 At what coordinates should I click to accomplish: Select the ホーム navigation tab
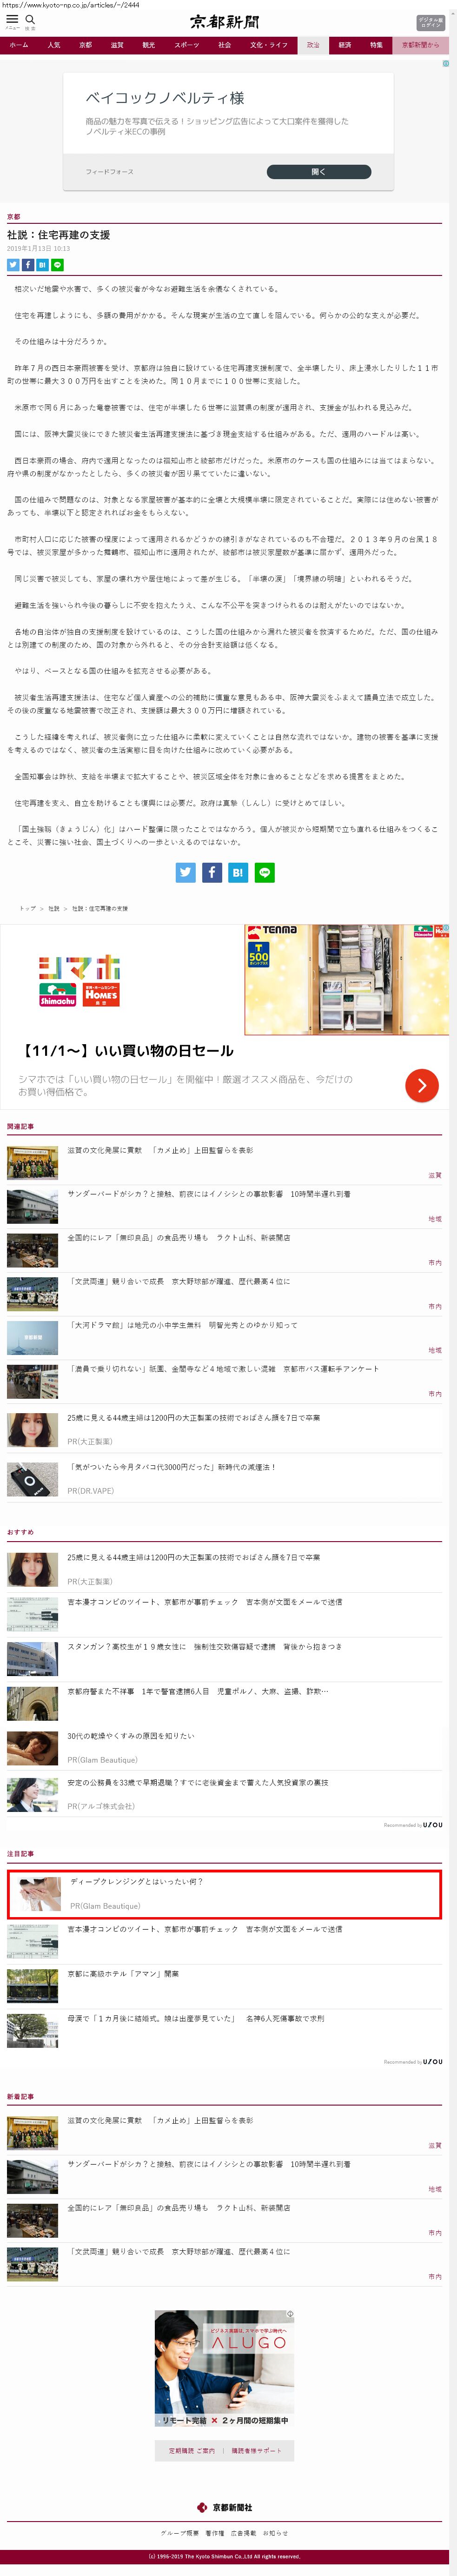coord(19,45)
